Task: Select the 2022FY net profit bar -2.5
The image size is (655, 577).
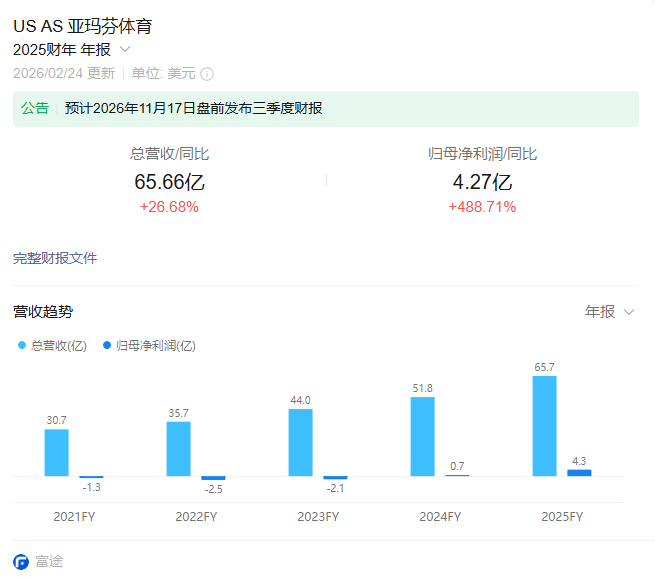Action: 213,478
